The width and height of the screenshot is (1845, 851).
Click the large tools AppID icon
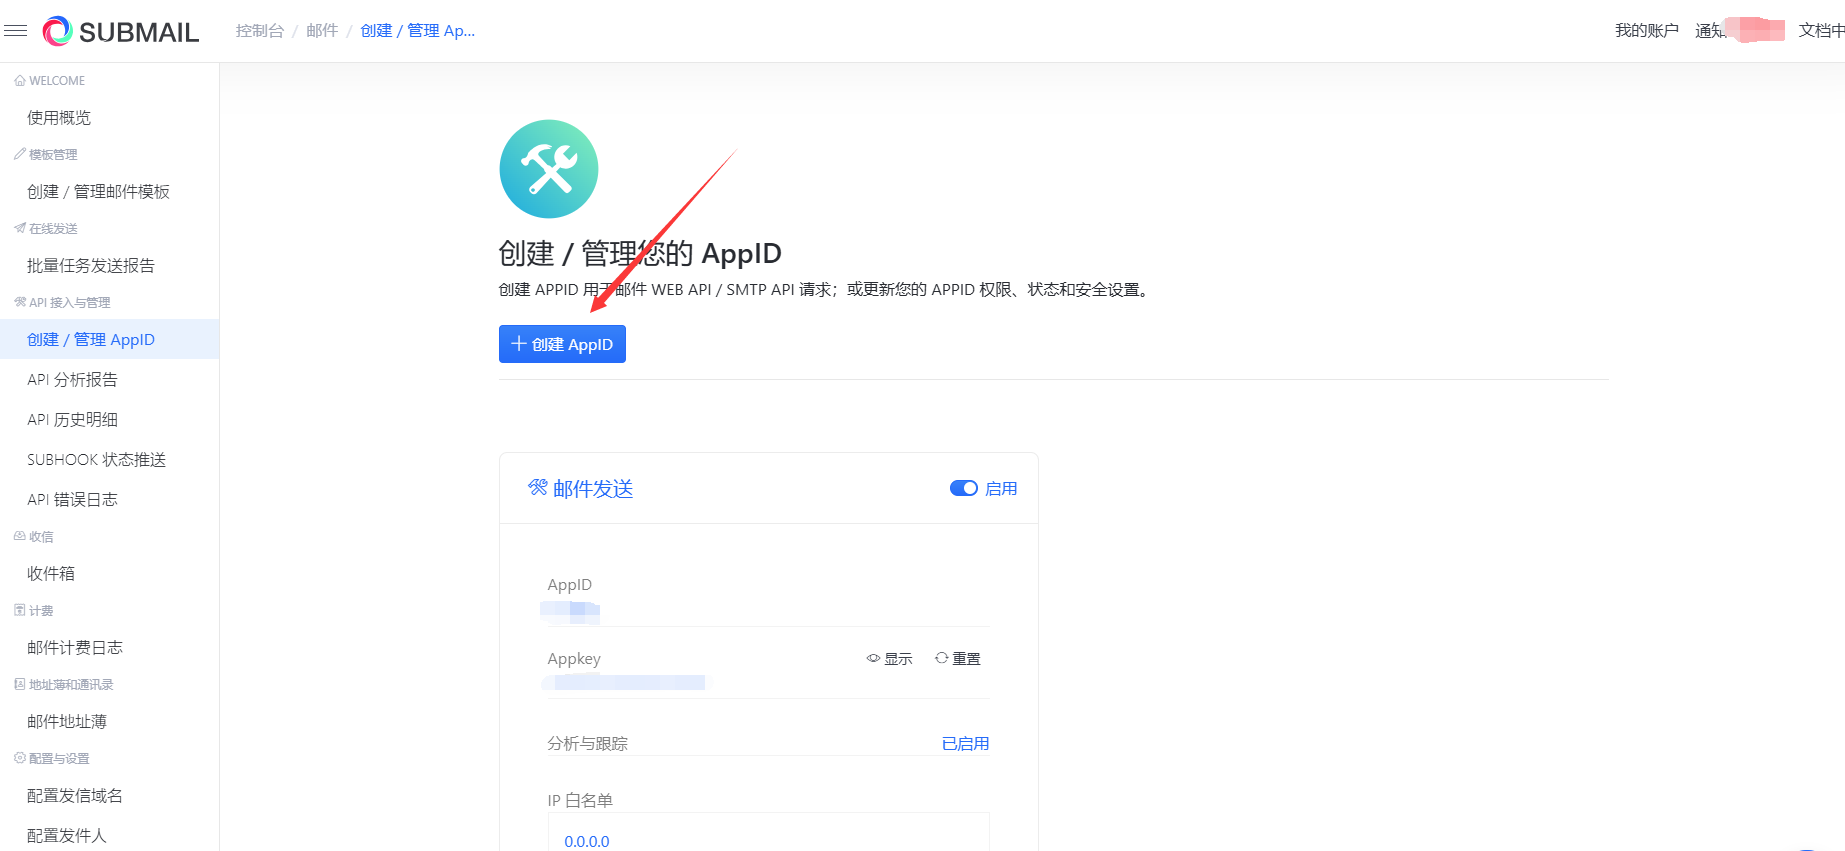(x=549, y=169)
